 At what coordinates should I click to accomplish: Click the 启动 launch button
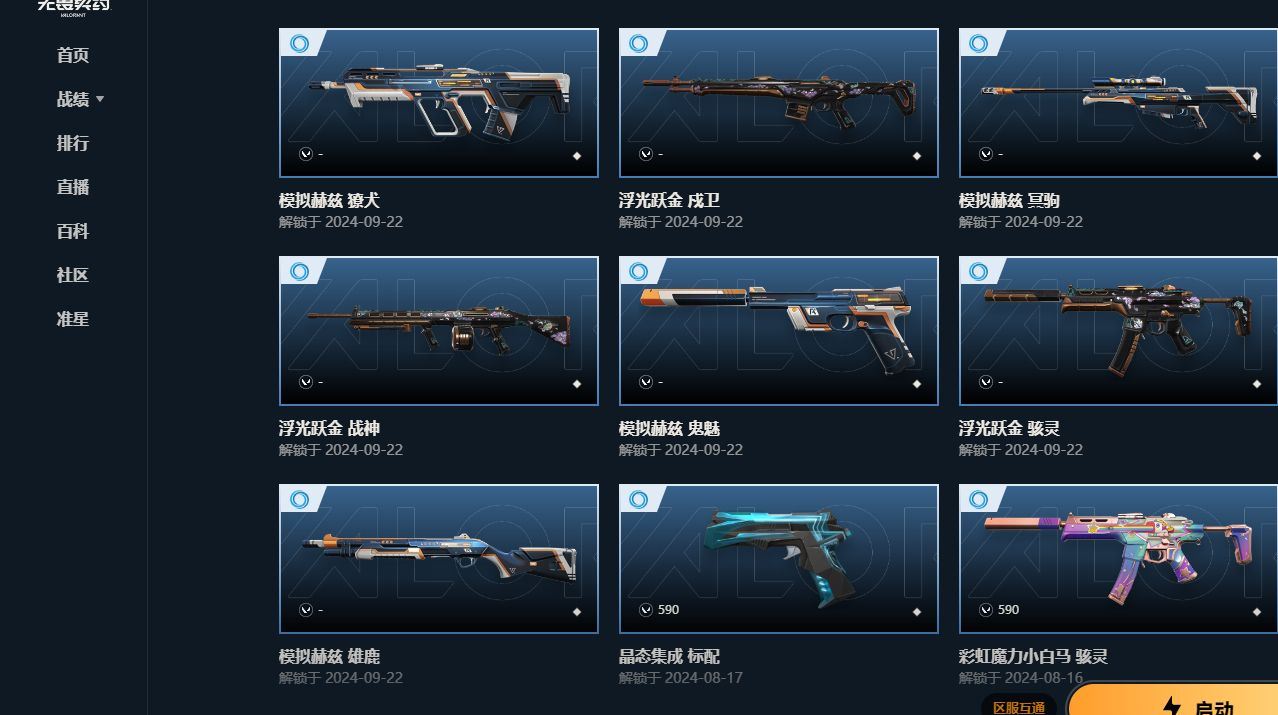1174,701
